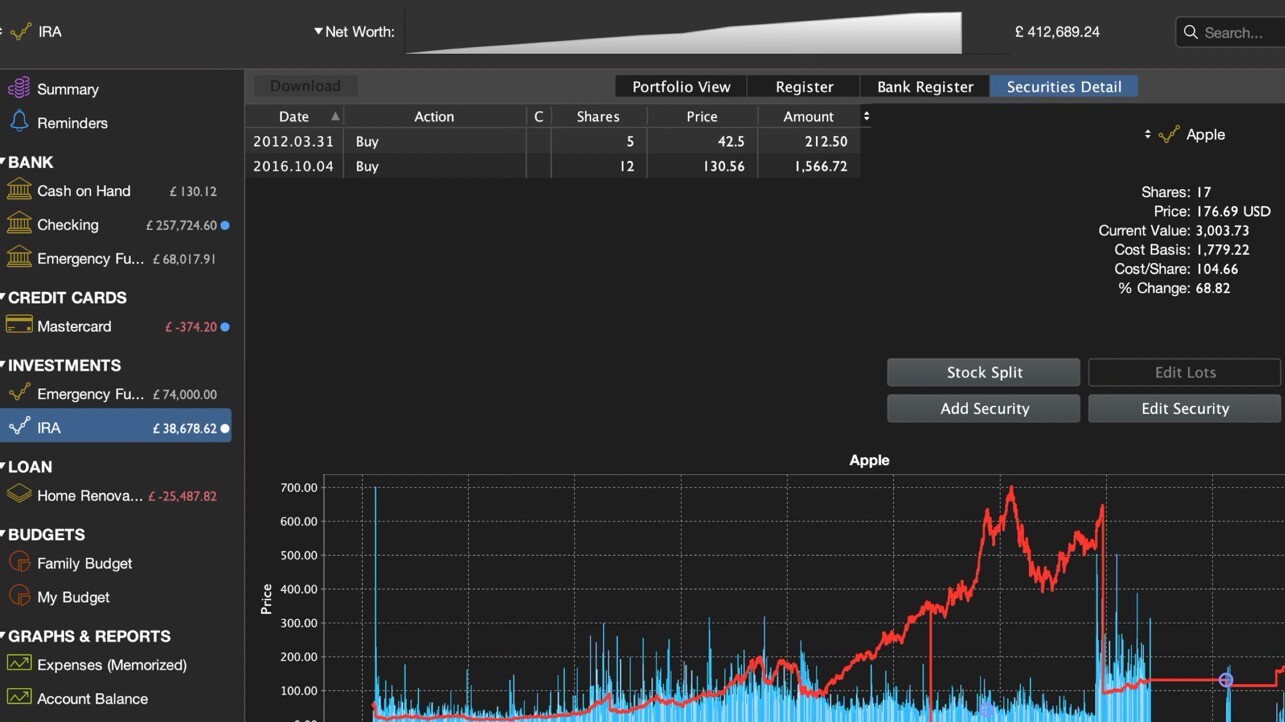Viewport: 1285px width, 722px height.
Task: Click the Expenses (Memorized) graph icon
Action: click(x=18, y=664)
